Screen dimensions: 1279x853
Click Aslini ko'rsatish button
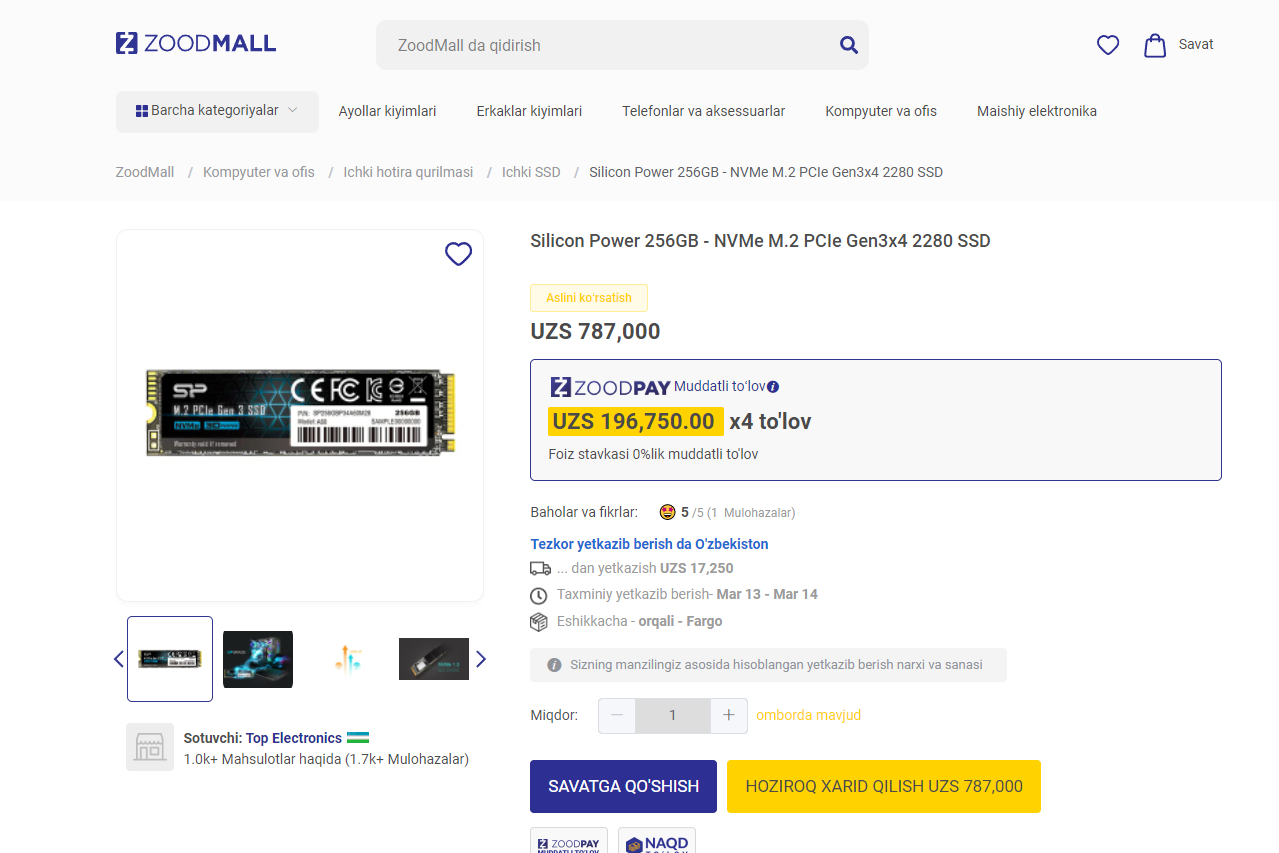click(589, 298)
